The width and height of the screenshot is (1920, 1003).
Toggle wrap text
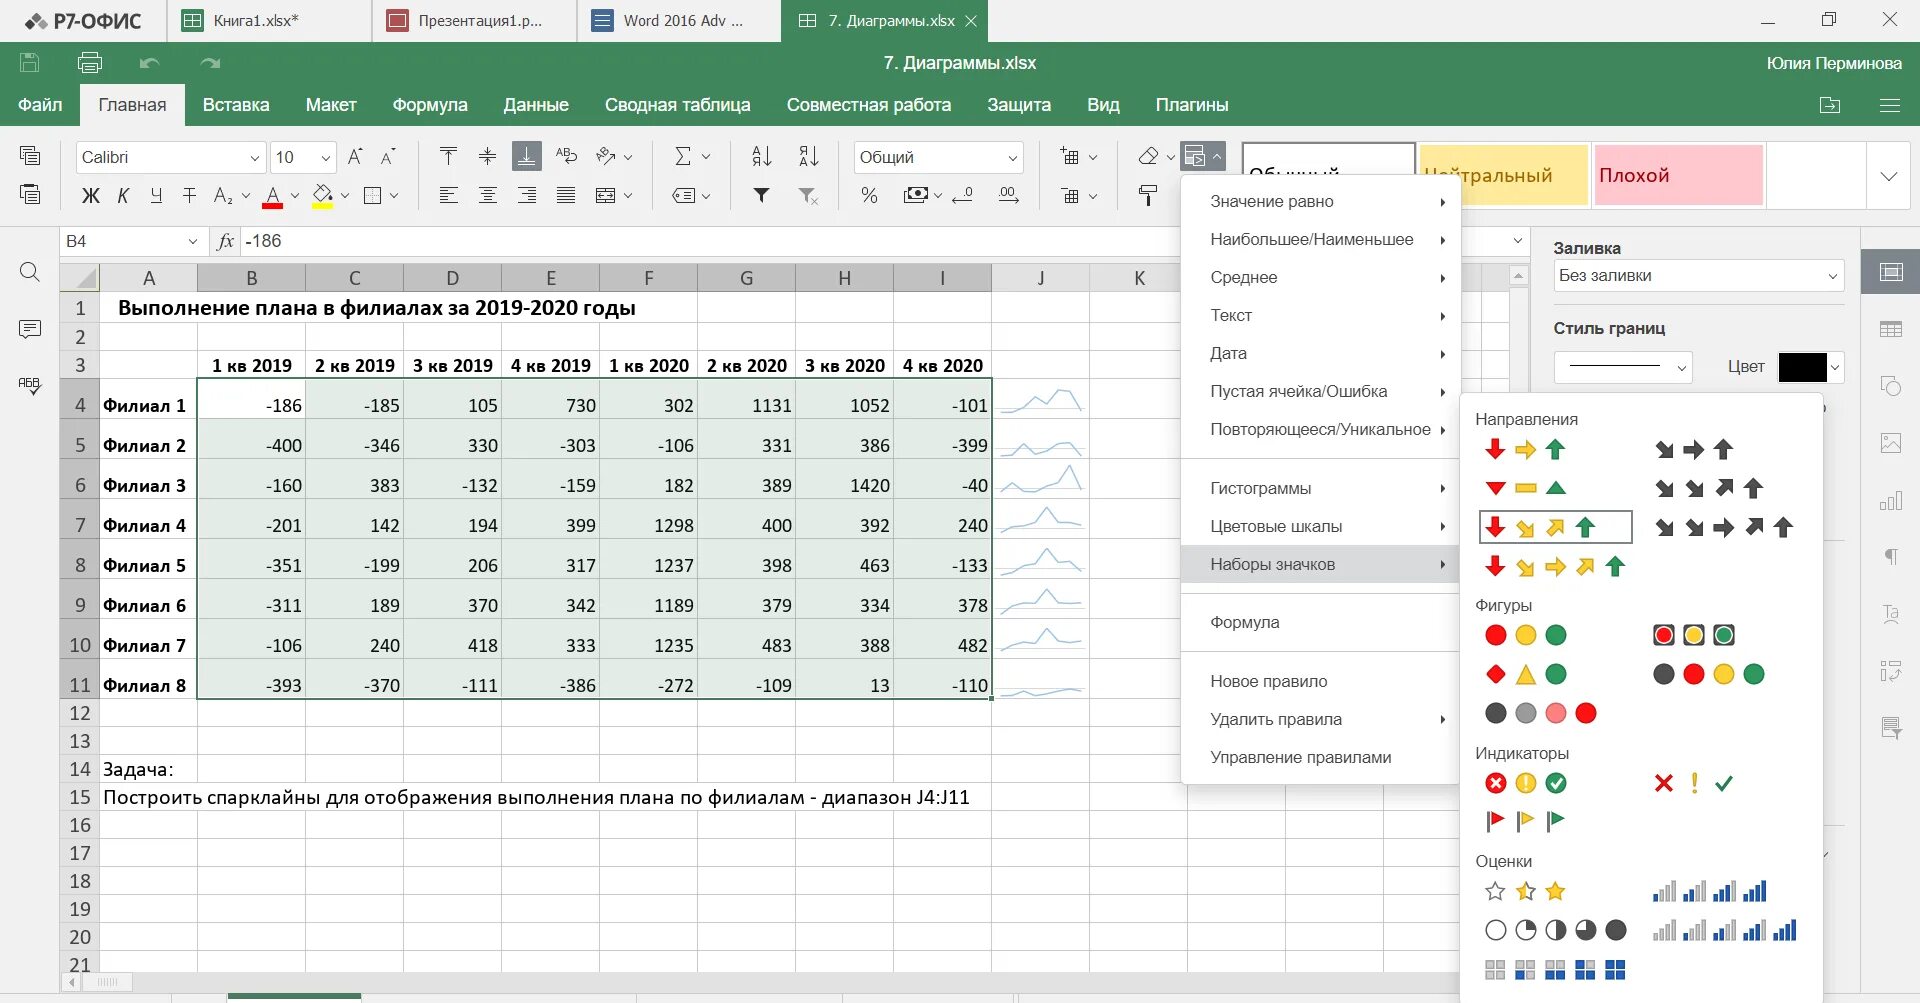[566, 156]
